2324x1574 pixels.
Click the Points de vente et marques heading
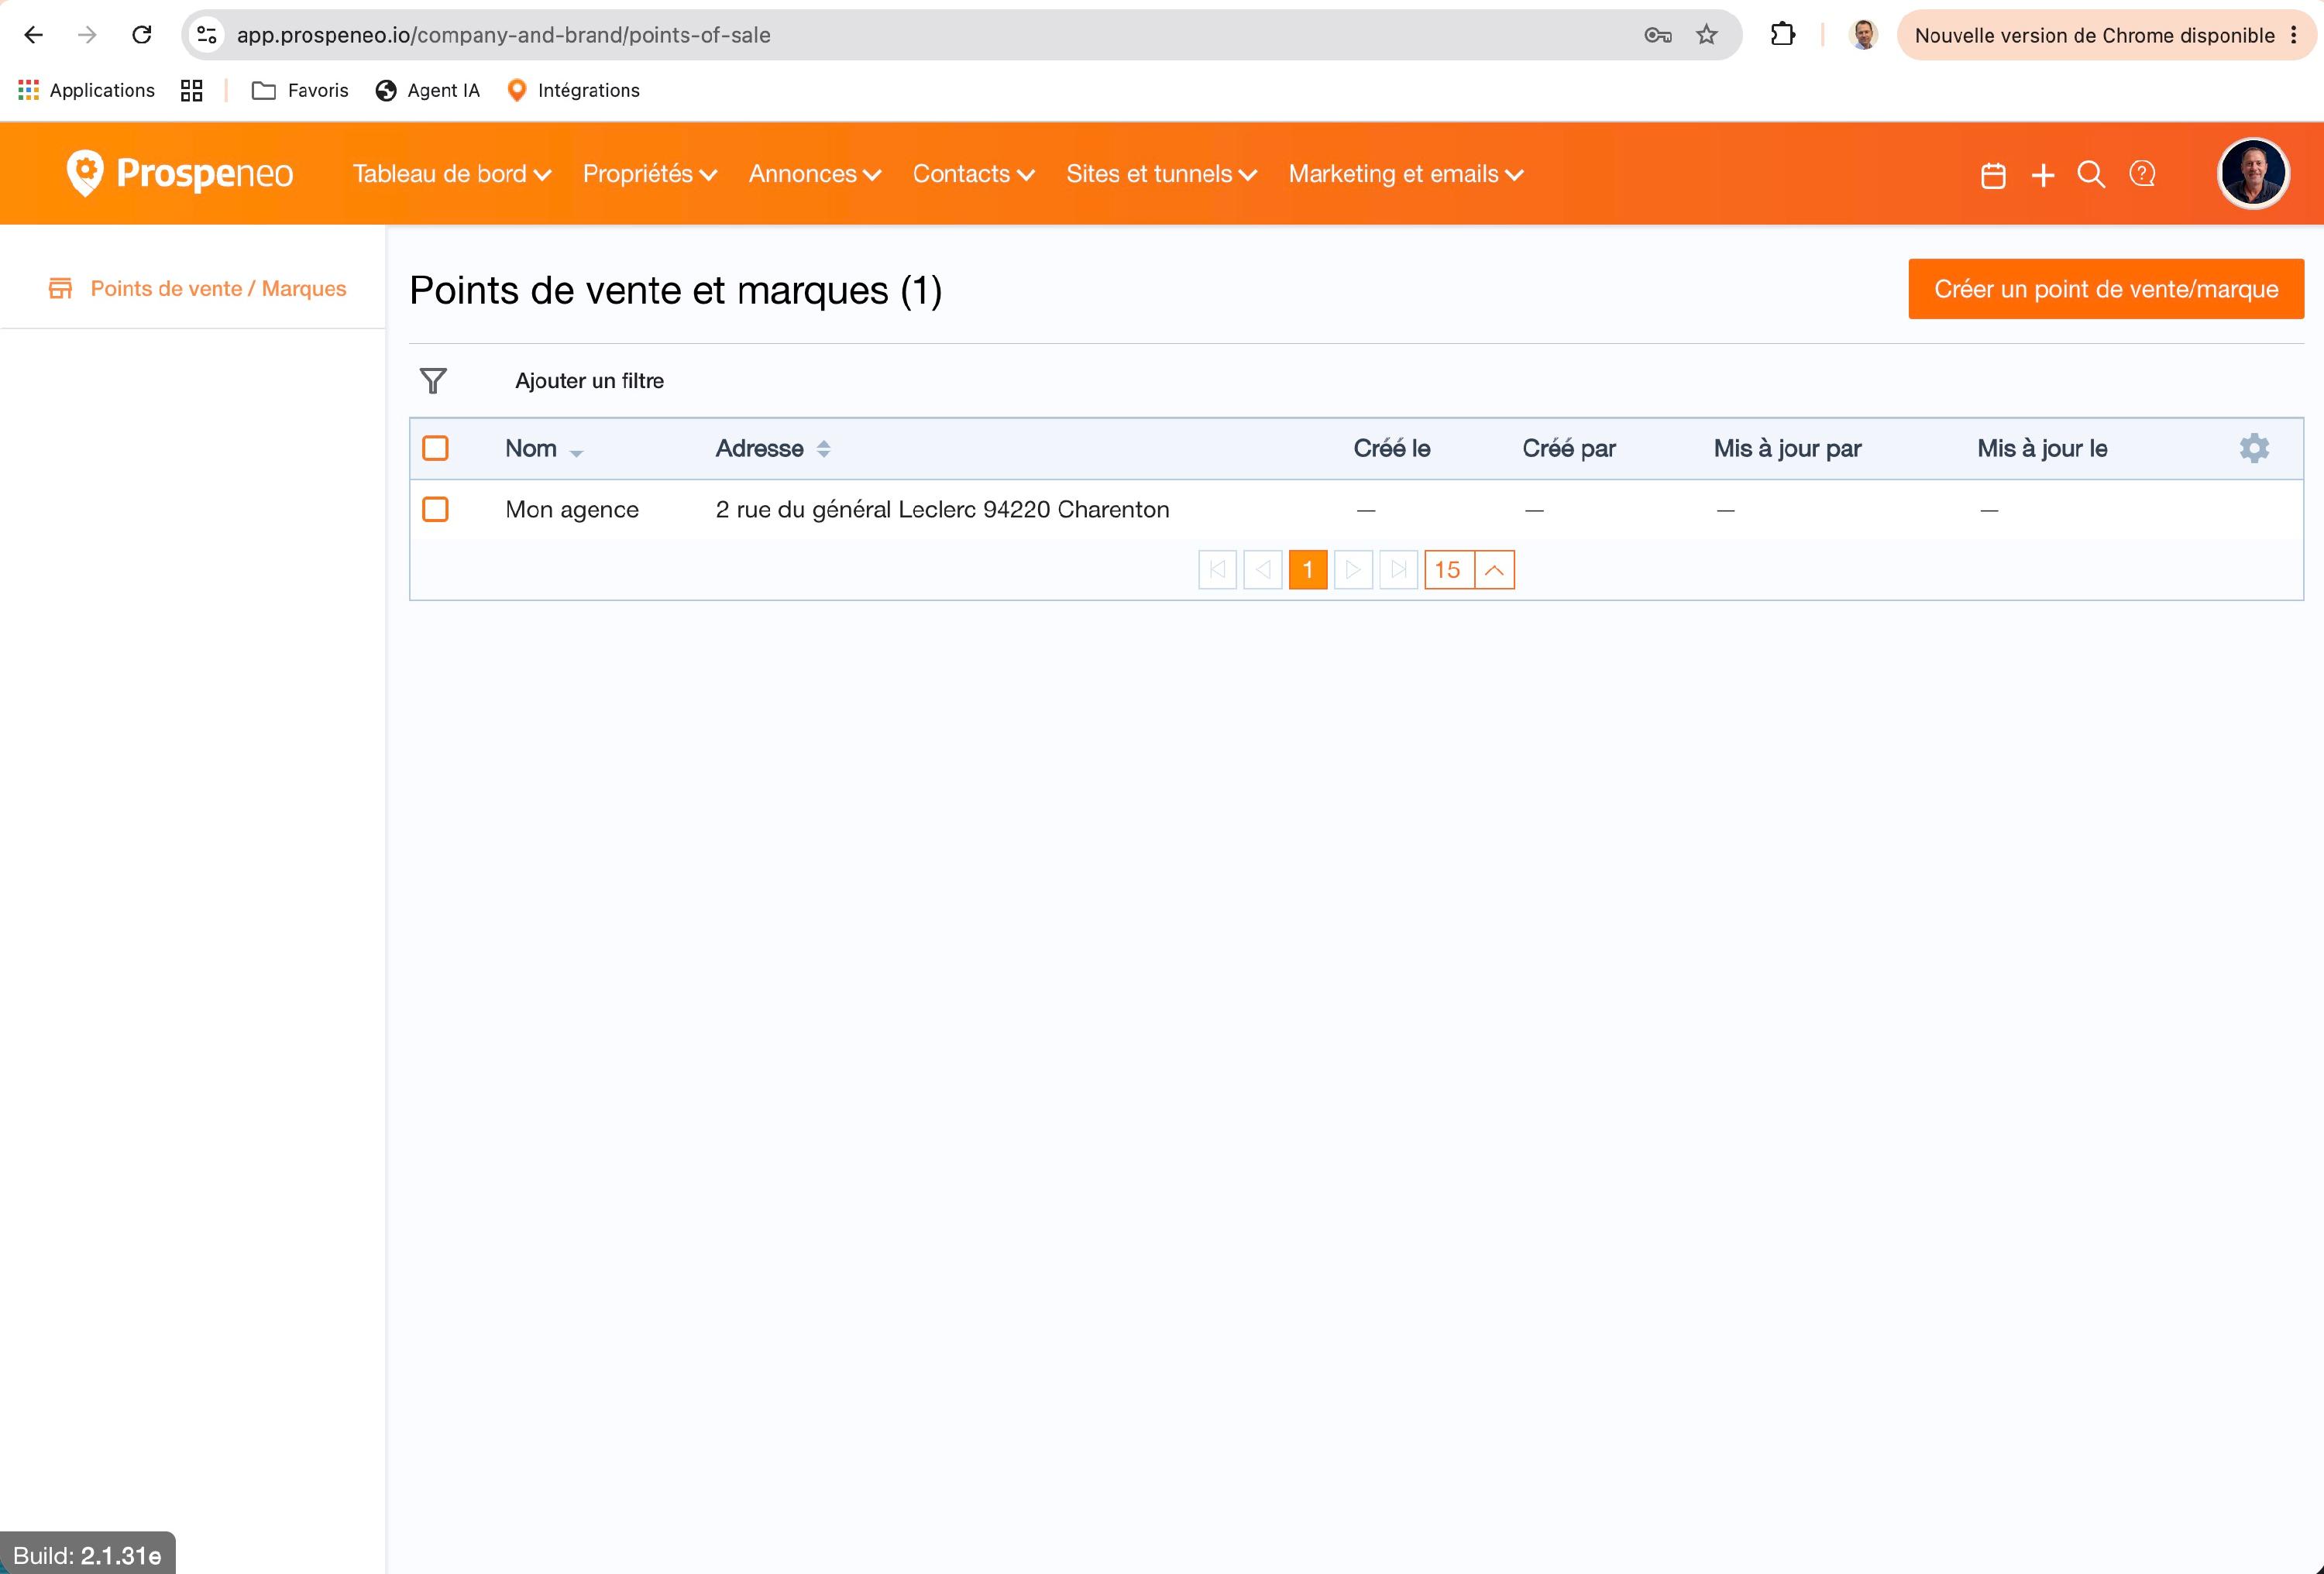(x=676, y=291)
